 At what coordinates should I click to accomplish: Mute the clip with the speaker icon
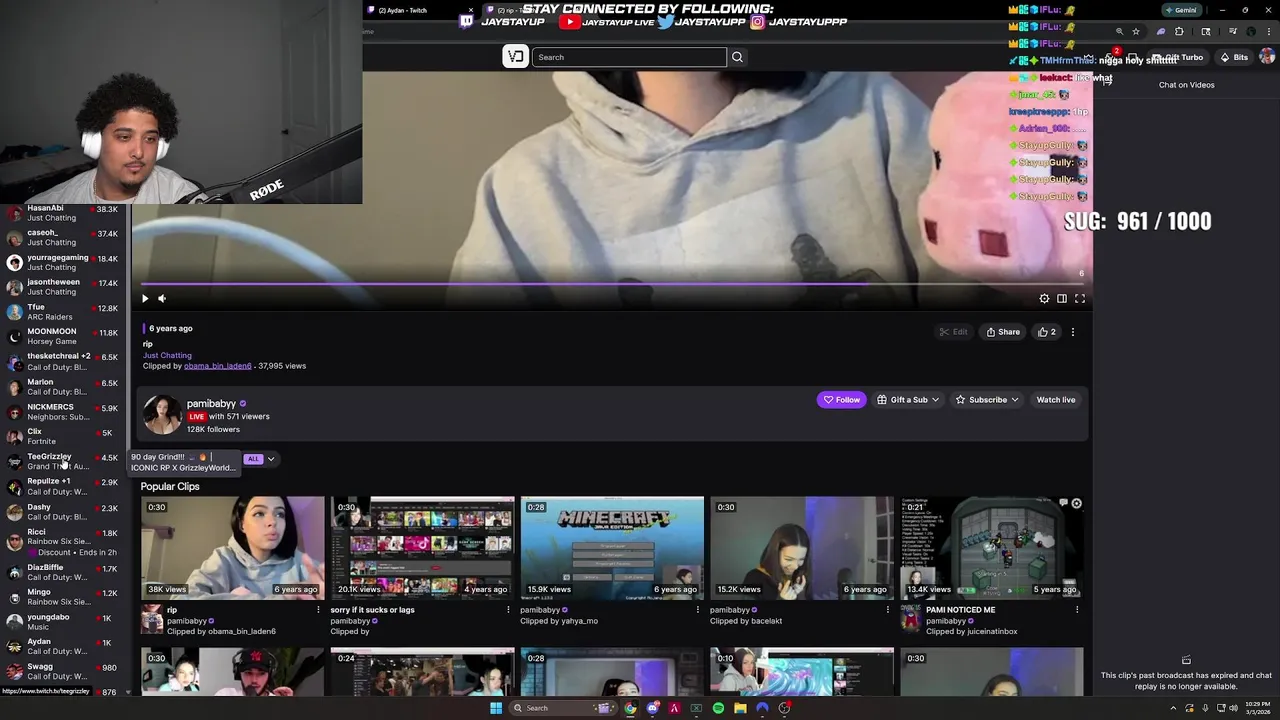click(x=162, y=298)
